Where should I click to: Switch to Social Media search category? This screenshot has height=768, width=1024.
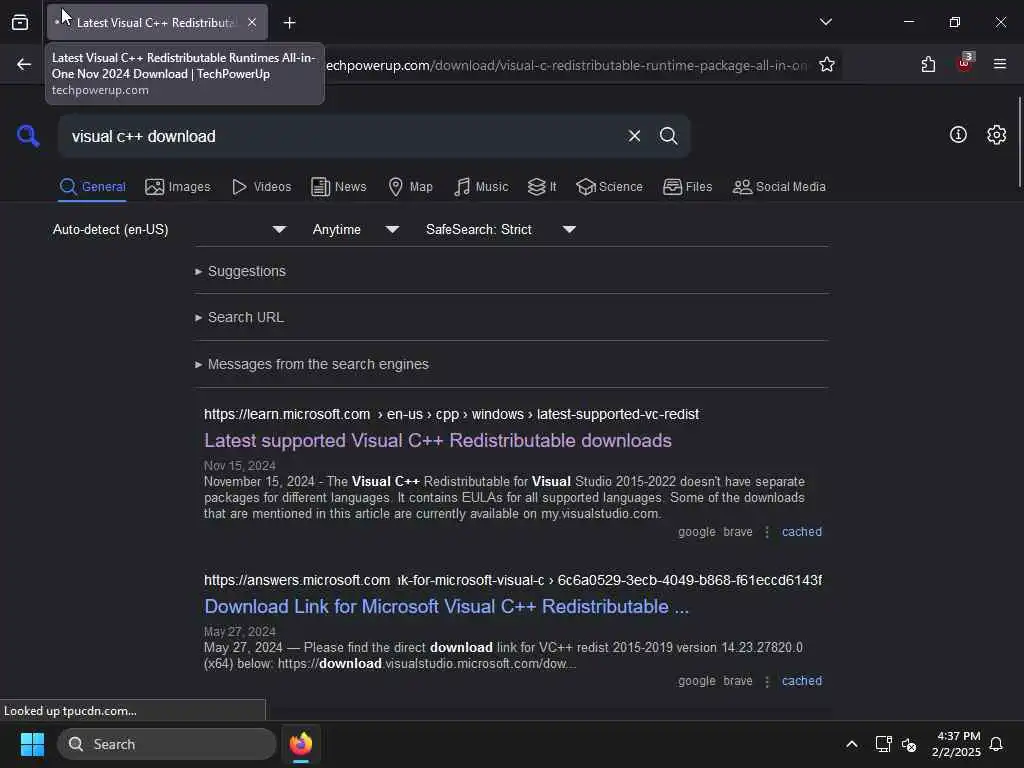(x=779, y=187)
